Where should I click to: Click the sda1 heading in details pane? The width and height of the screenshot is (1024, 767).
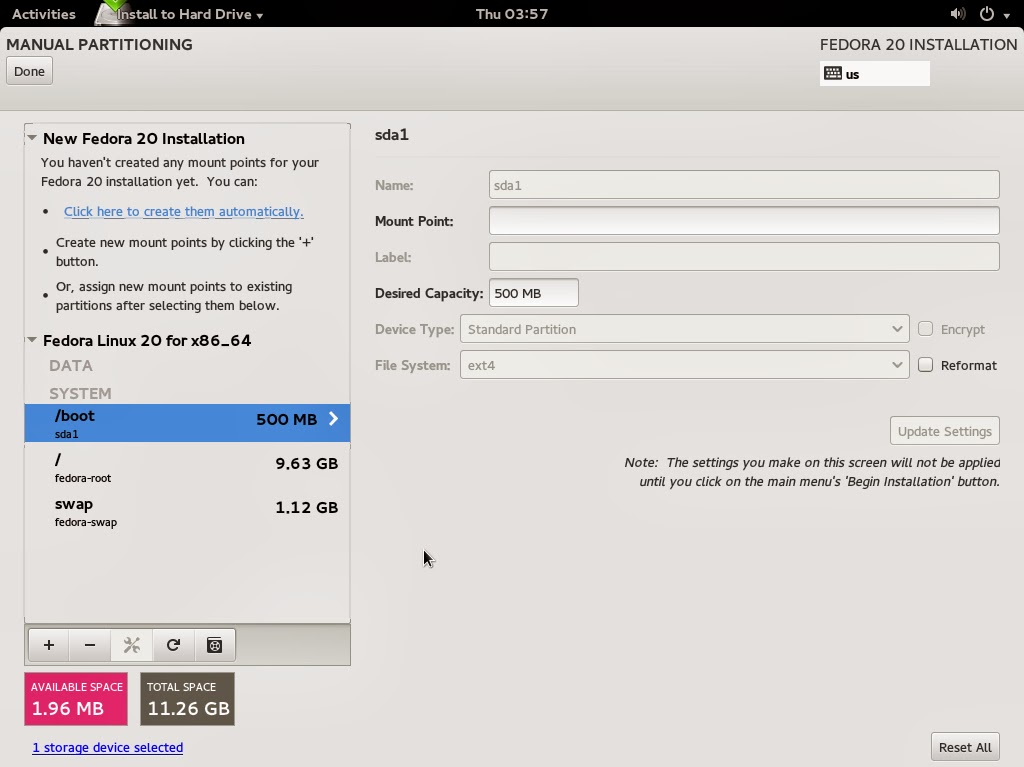pos(392,135)
